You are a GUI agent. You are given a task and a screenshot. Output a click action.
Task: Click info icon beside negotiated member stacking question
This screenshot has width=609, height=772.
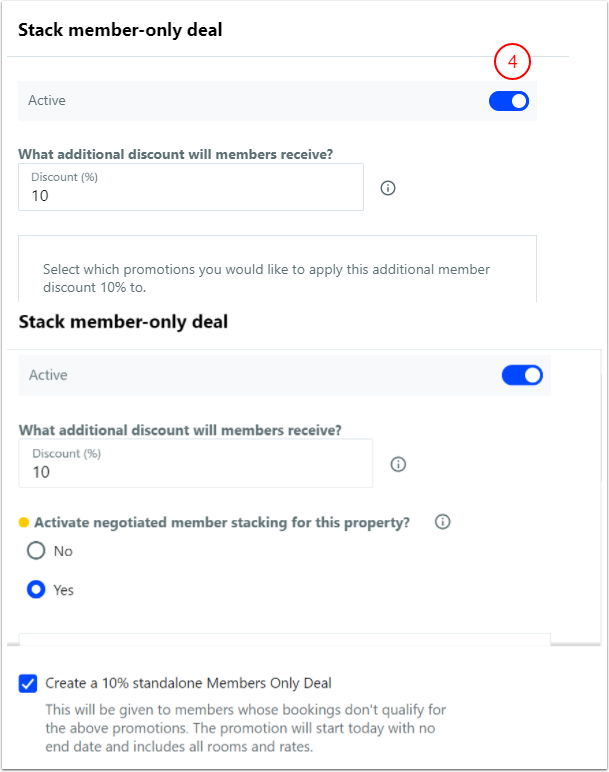(444, 522)
